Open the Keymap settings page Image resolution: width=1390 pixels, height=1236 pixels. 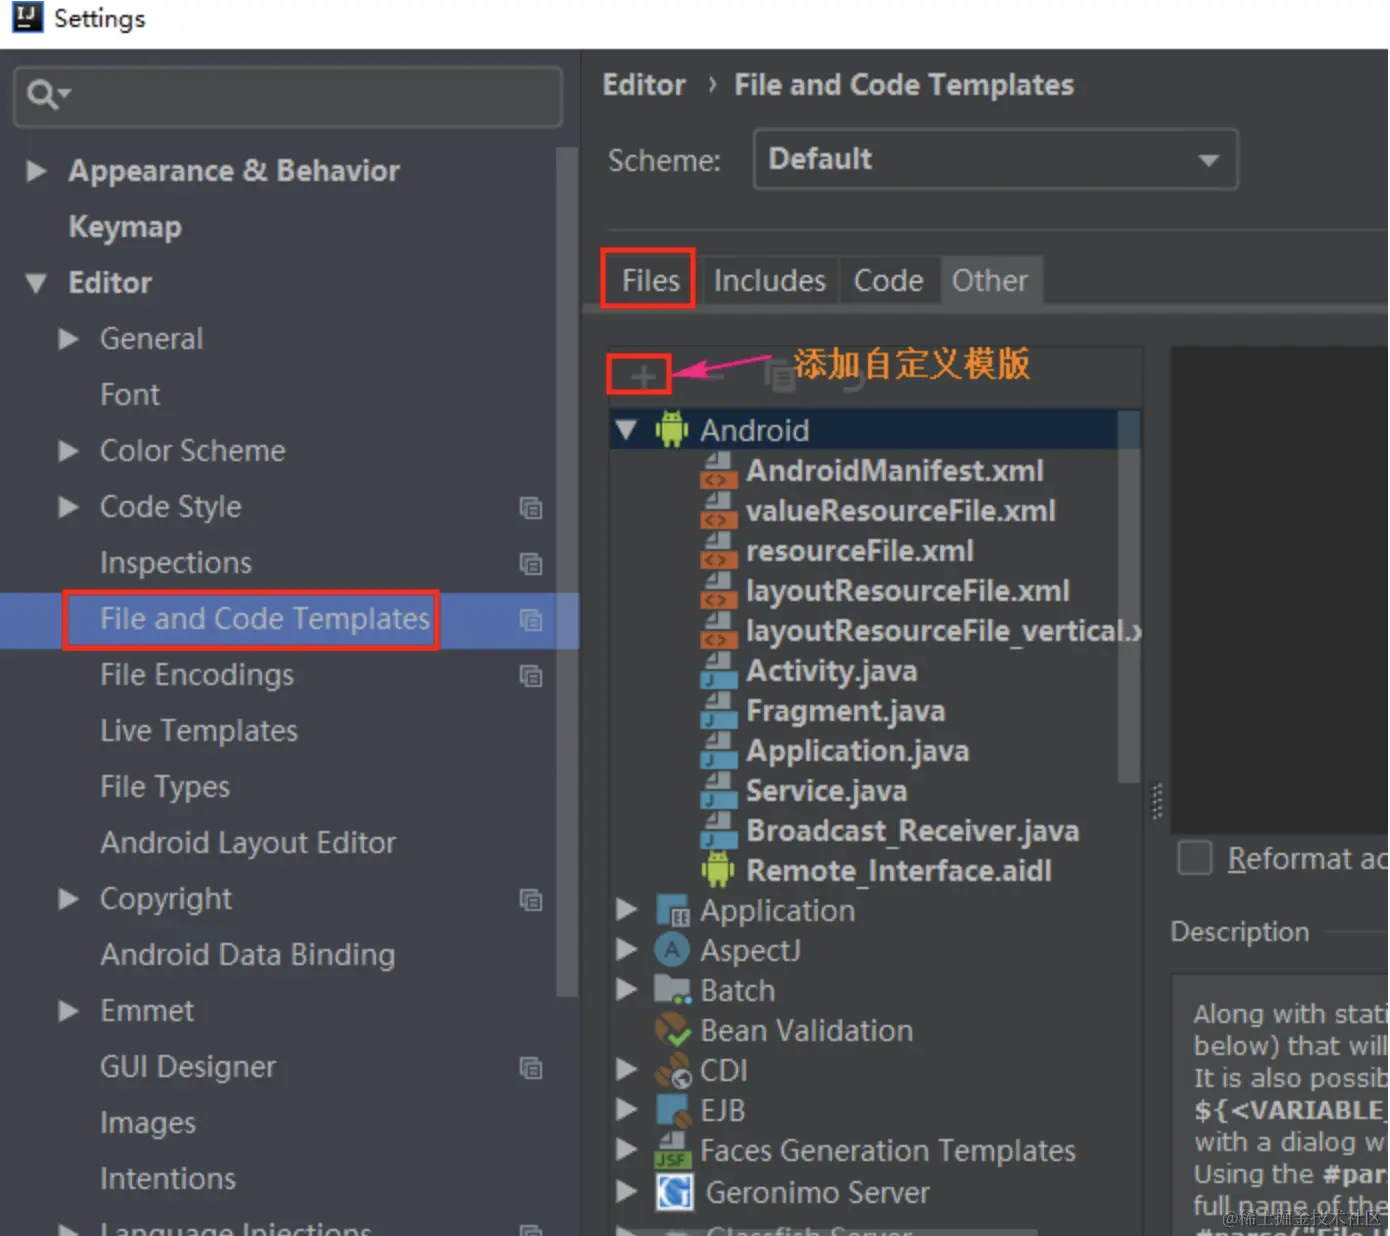125,227
